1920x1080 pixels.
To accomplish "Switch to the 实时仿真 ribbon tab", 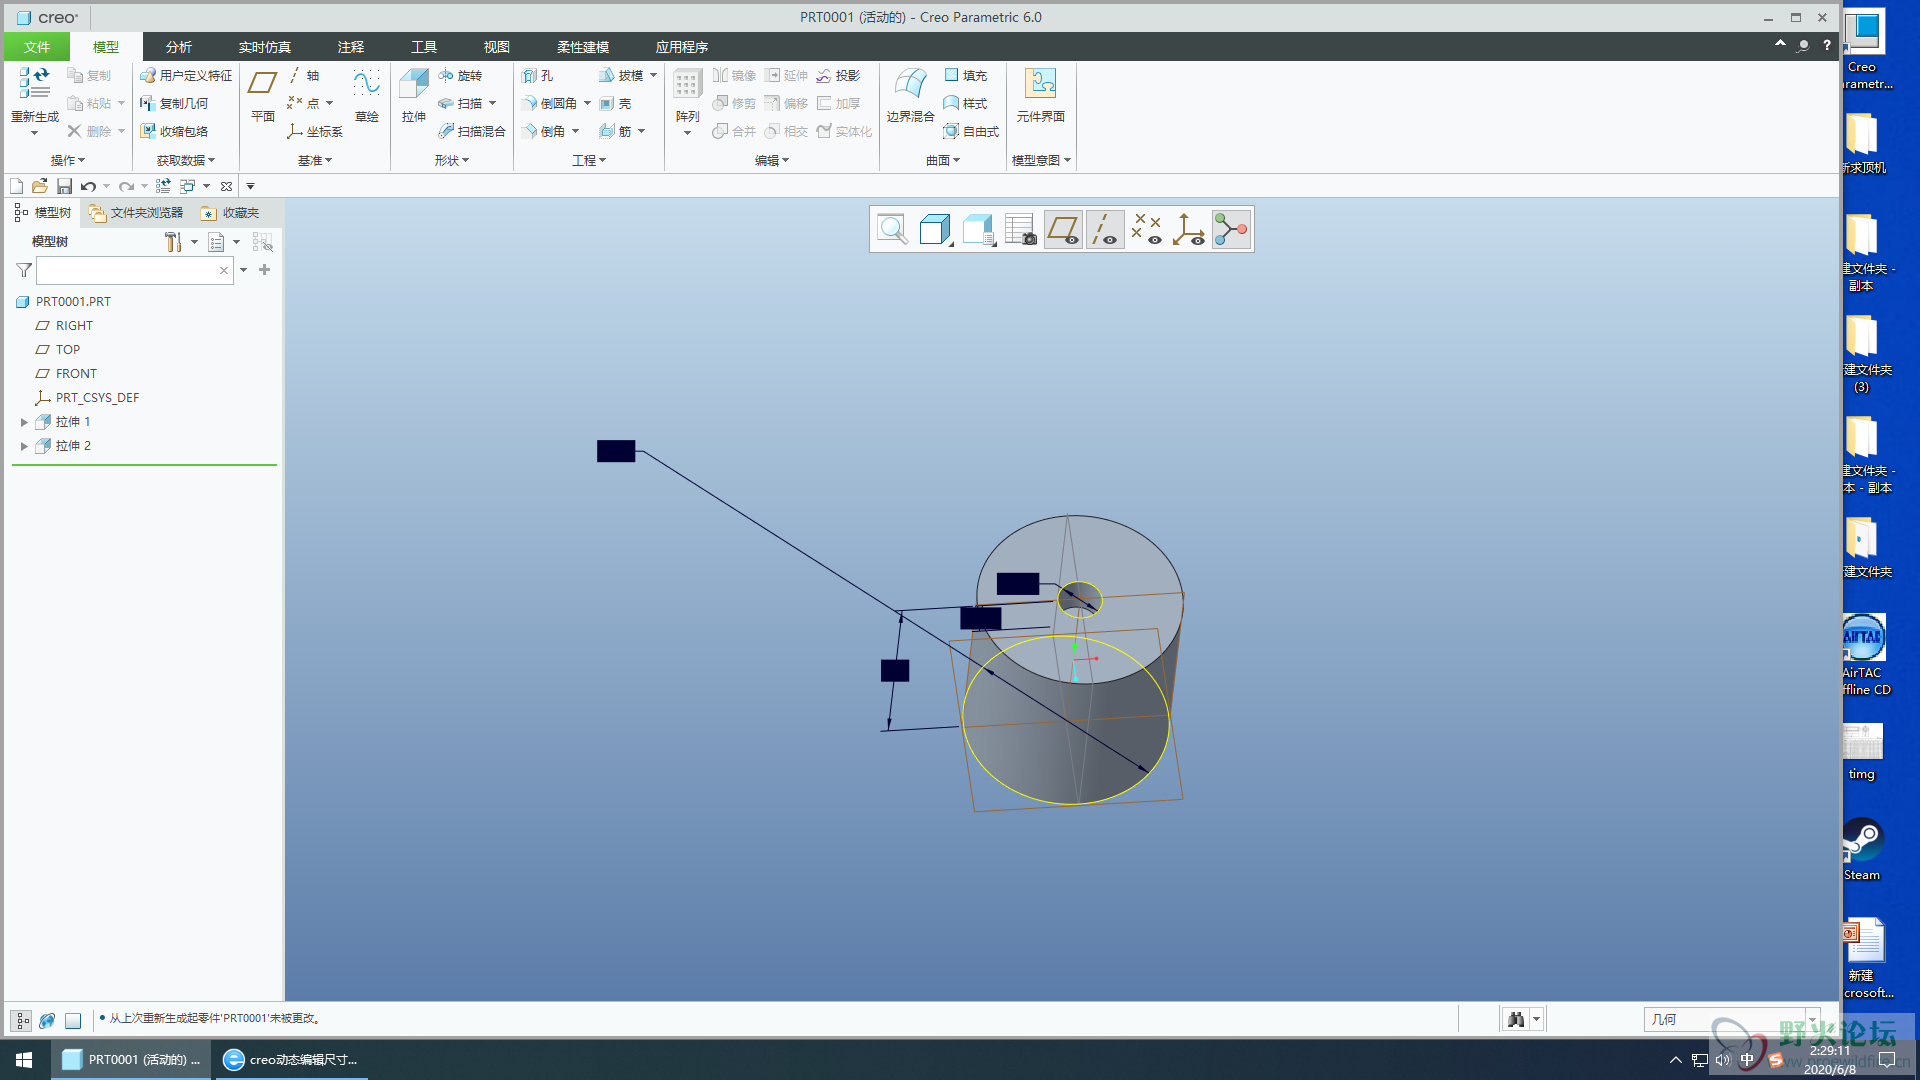I will coord(265,47).
